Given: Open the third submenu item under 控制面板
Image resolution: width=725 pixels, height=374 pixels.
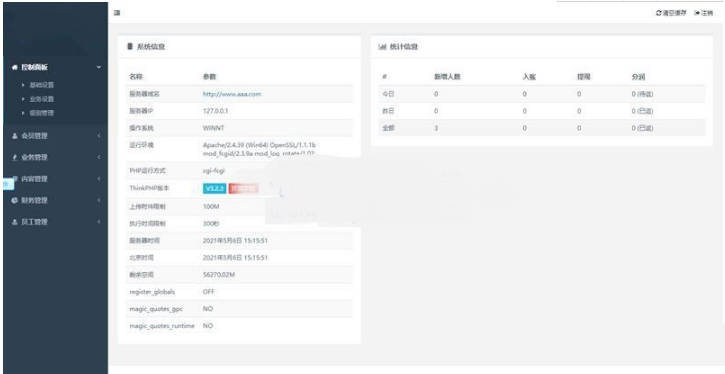Looking at the screenshot, I should tap(42, 113).
